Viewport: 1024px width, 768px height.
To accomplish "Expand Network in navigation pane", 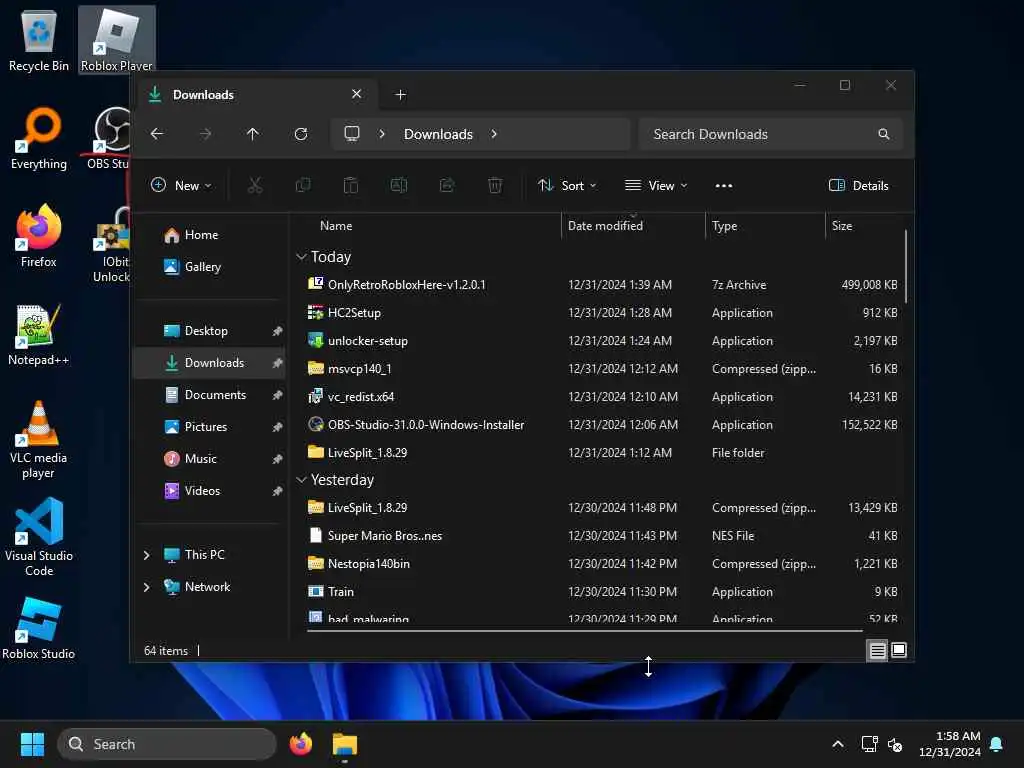I will 146,587.
